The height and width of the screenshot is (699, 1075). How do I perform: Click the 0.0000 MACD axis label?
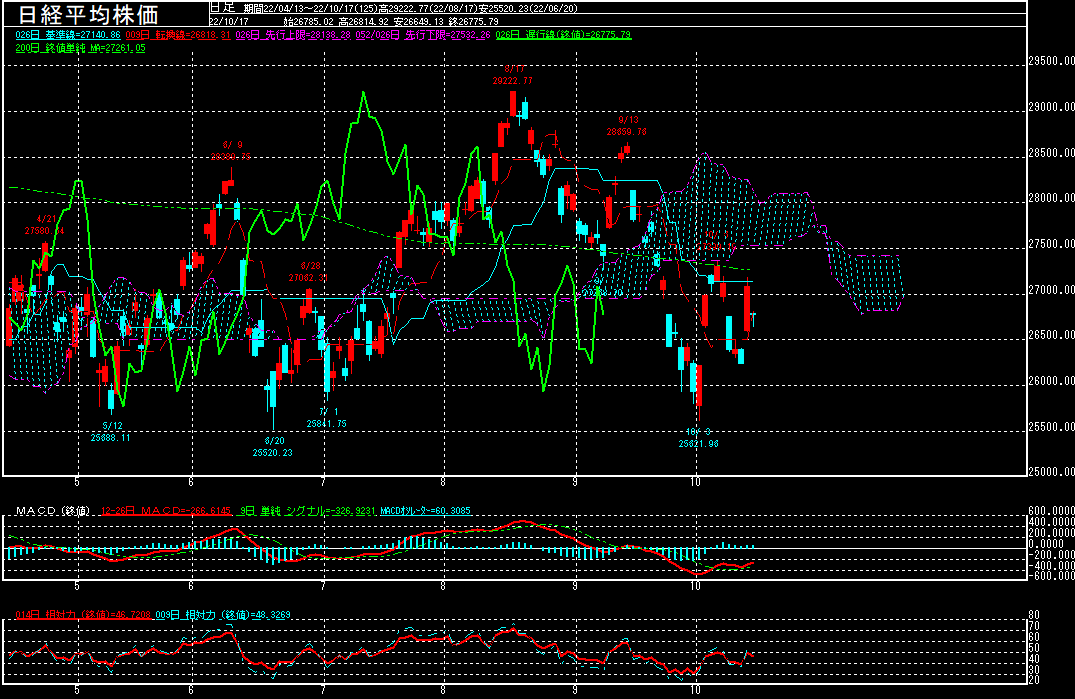[1046, 543]
